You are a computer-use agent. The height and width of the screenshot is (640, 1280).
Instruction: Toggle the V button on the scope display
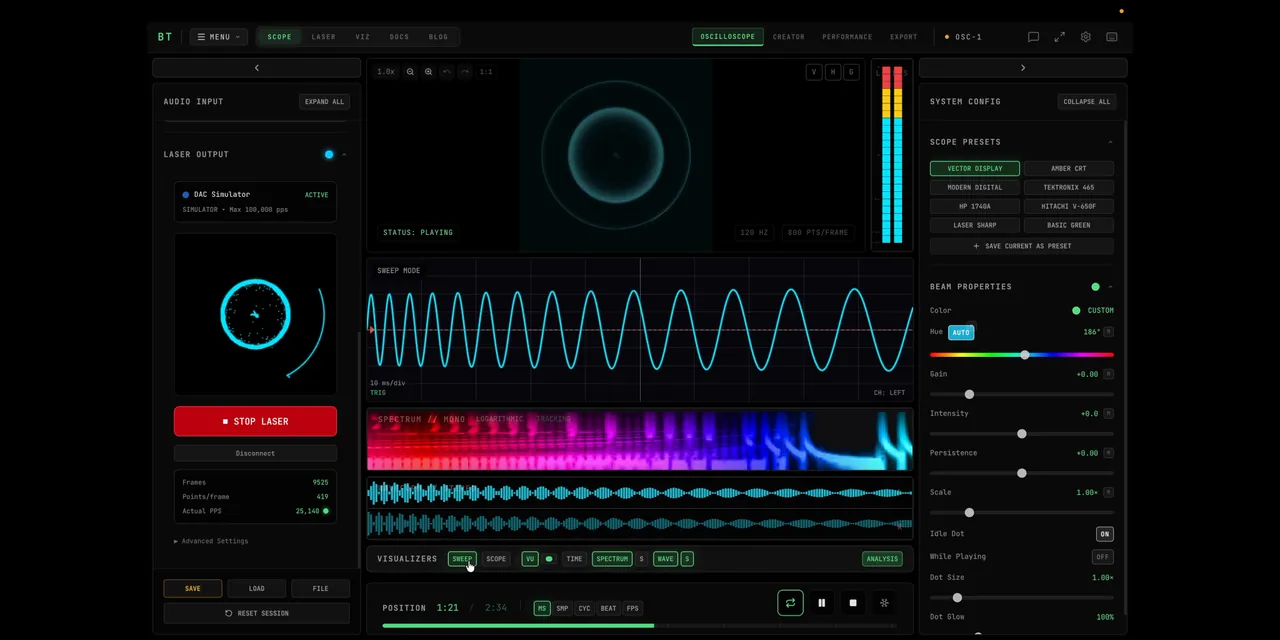(814, 72)
